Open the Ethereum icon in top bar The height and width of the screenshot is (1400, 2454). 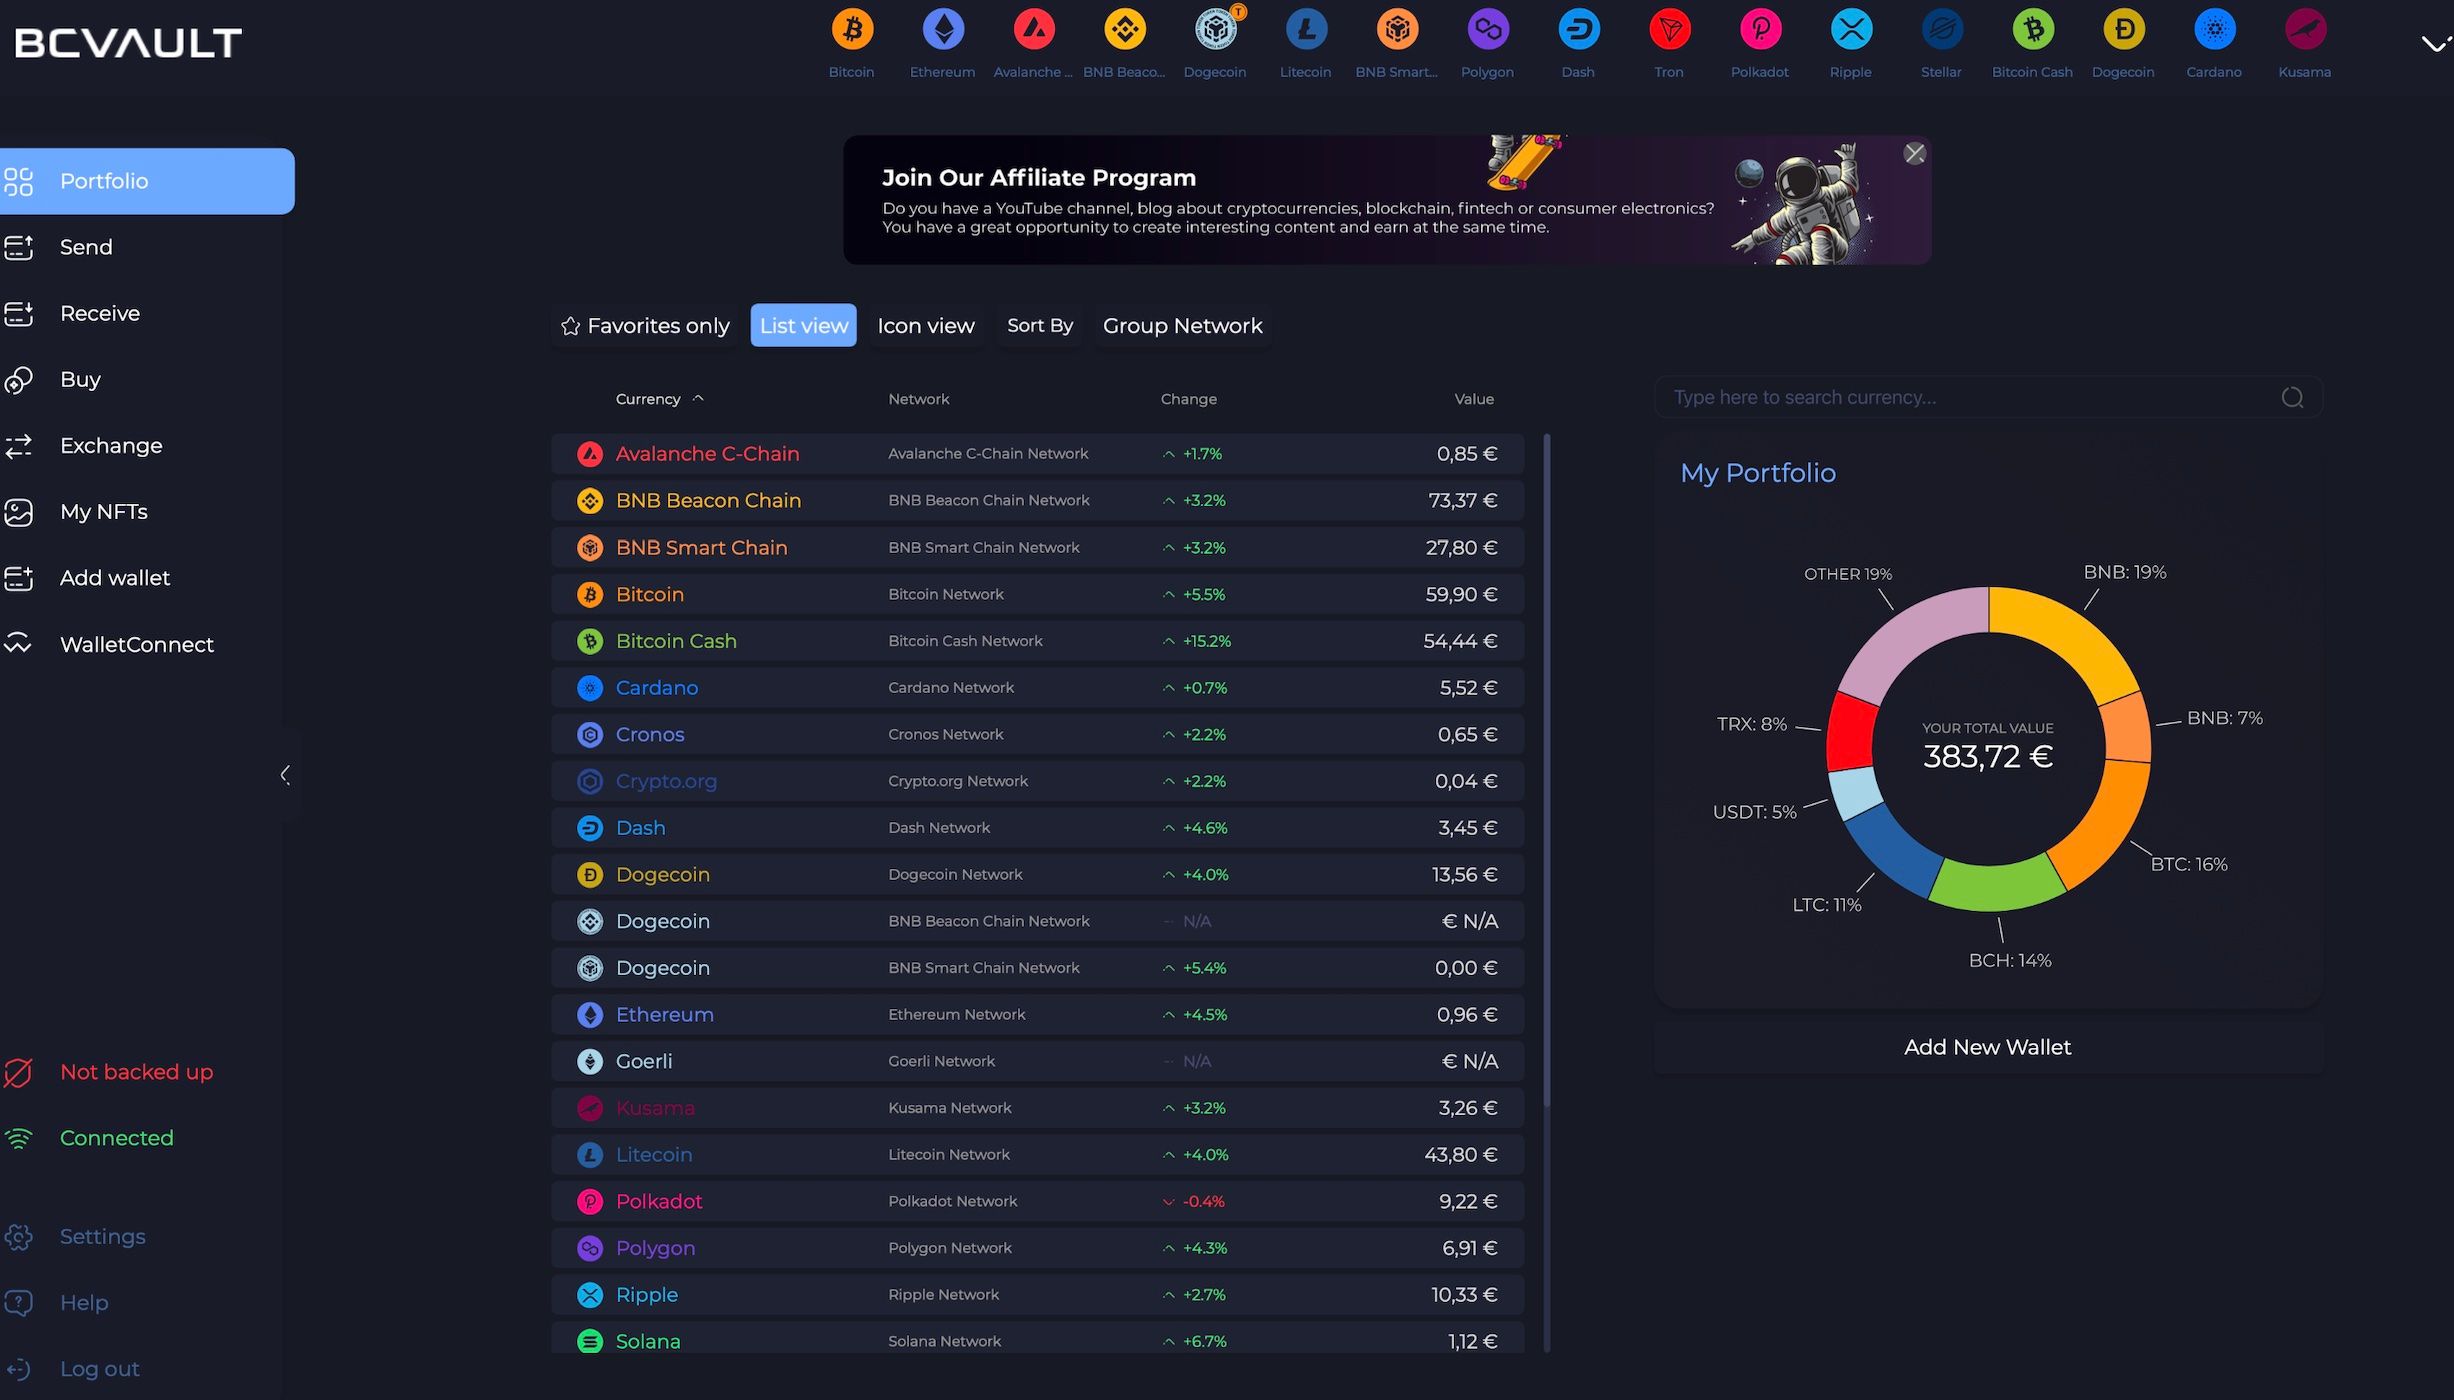(942, 30)
